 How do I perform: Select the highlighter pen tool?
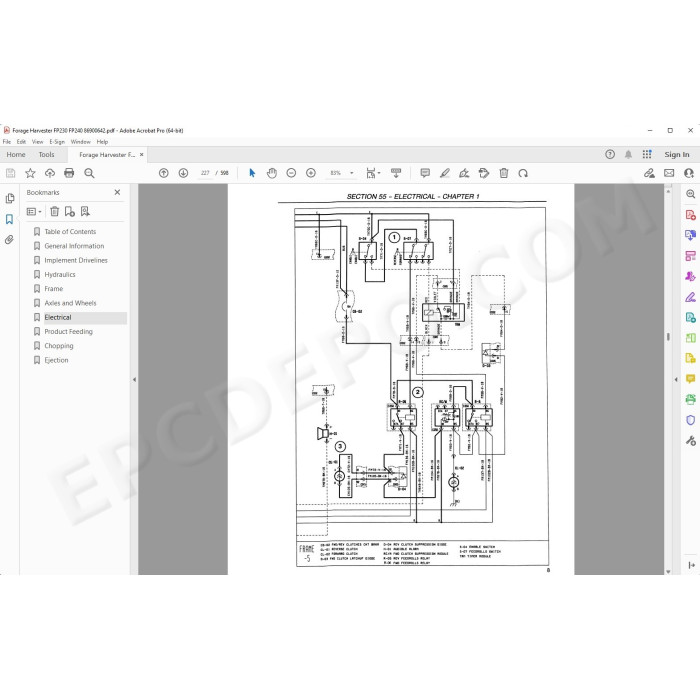point(445,173)
